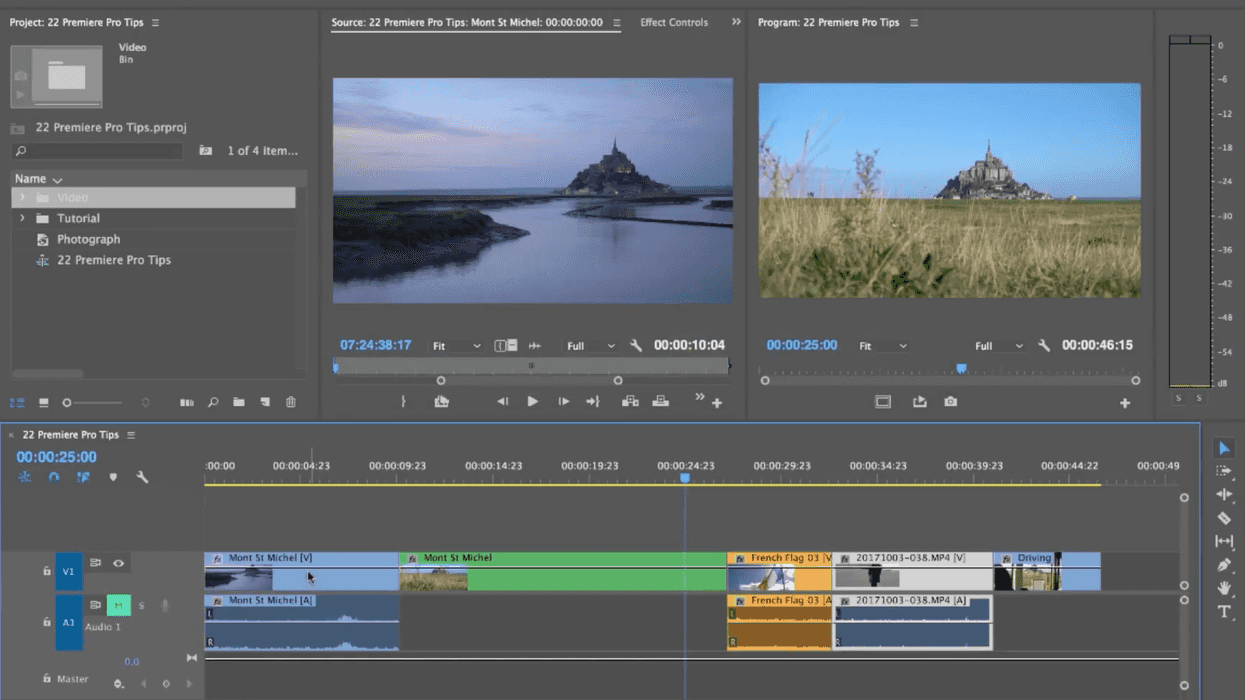Select the Razor tool
The height and width of the screenshot is (700, 1245).
pyautogui.click(x=1224, y=518)
